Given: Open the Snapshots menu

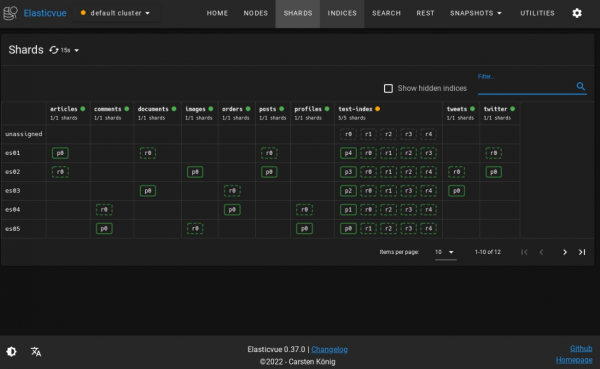Looking at the screenshot, I should pyautogui.click(x=476, y=13).
